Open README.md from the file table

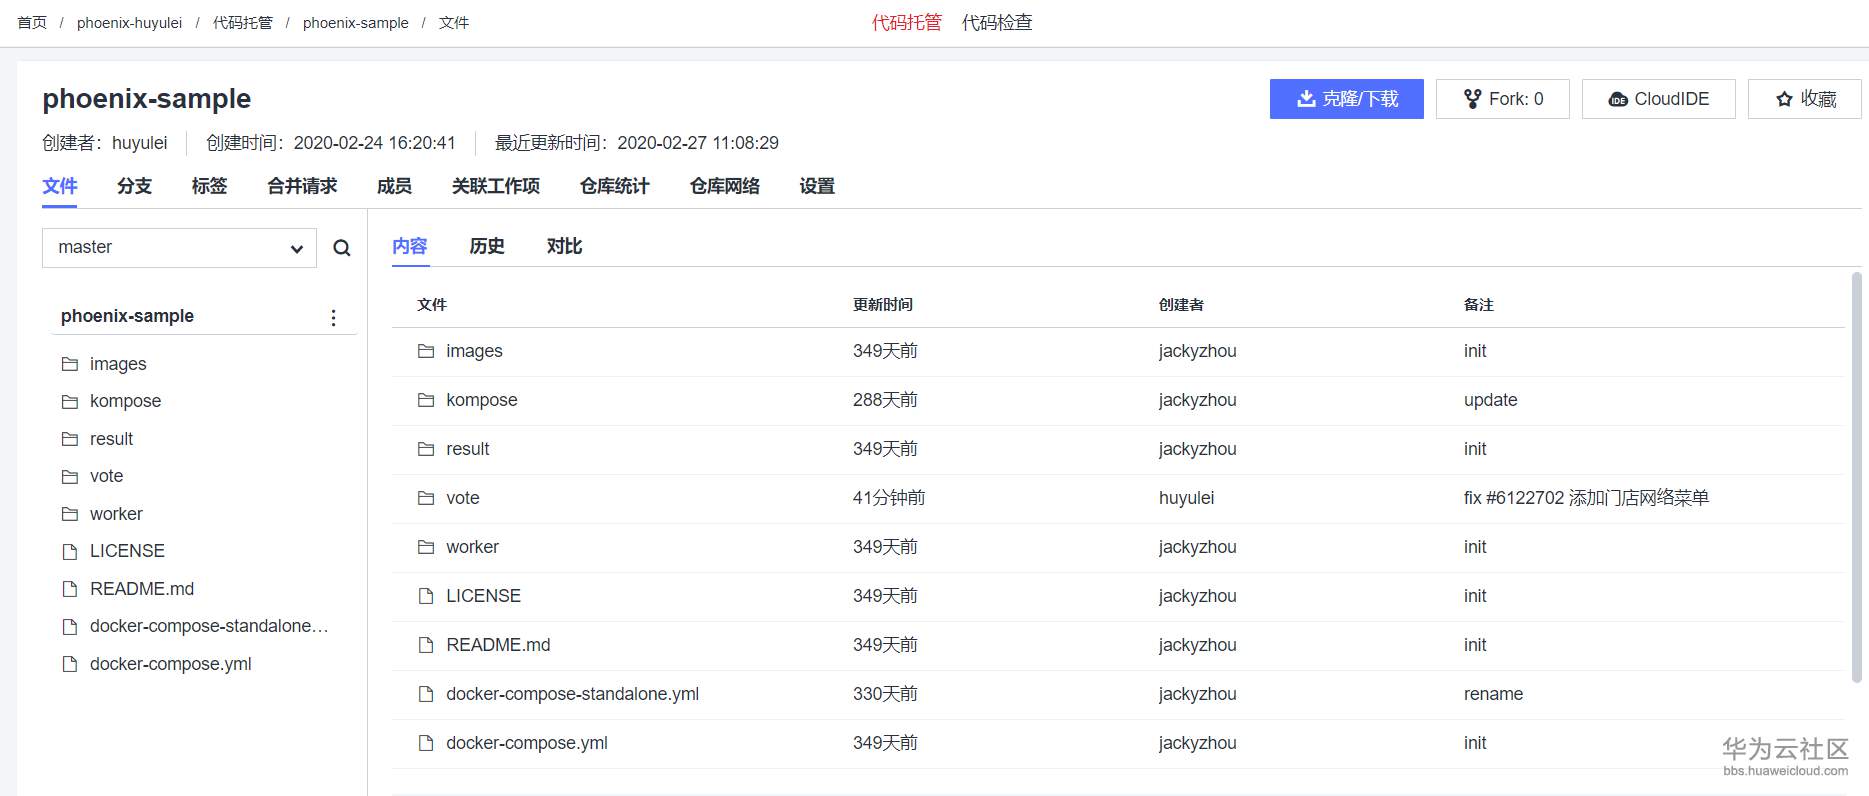pyautogui.click(x=498, y=645)
